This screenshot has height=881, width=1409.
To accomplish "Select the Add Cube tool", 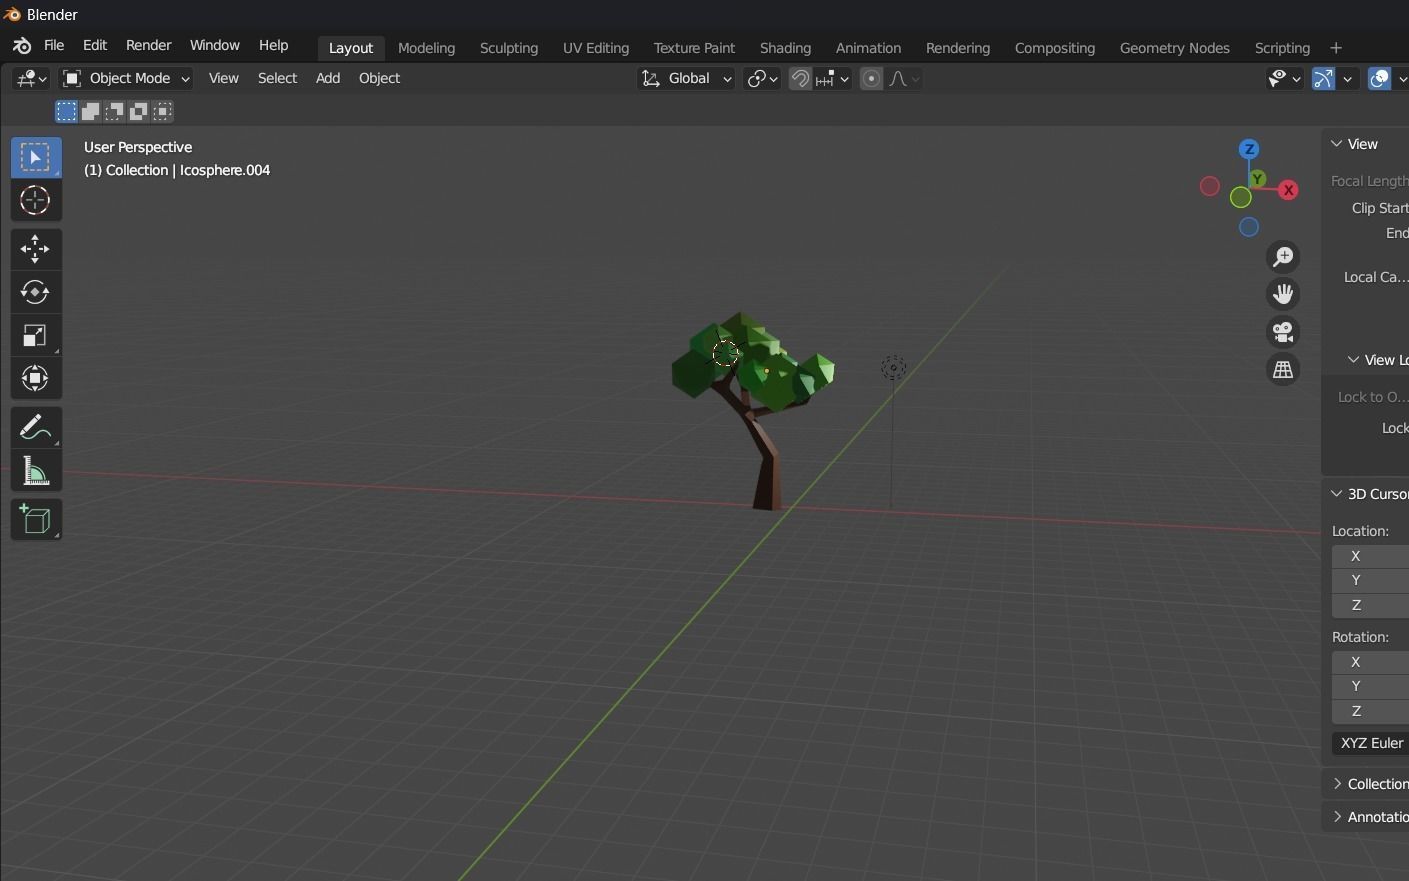I will point(36,520).
